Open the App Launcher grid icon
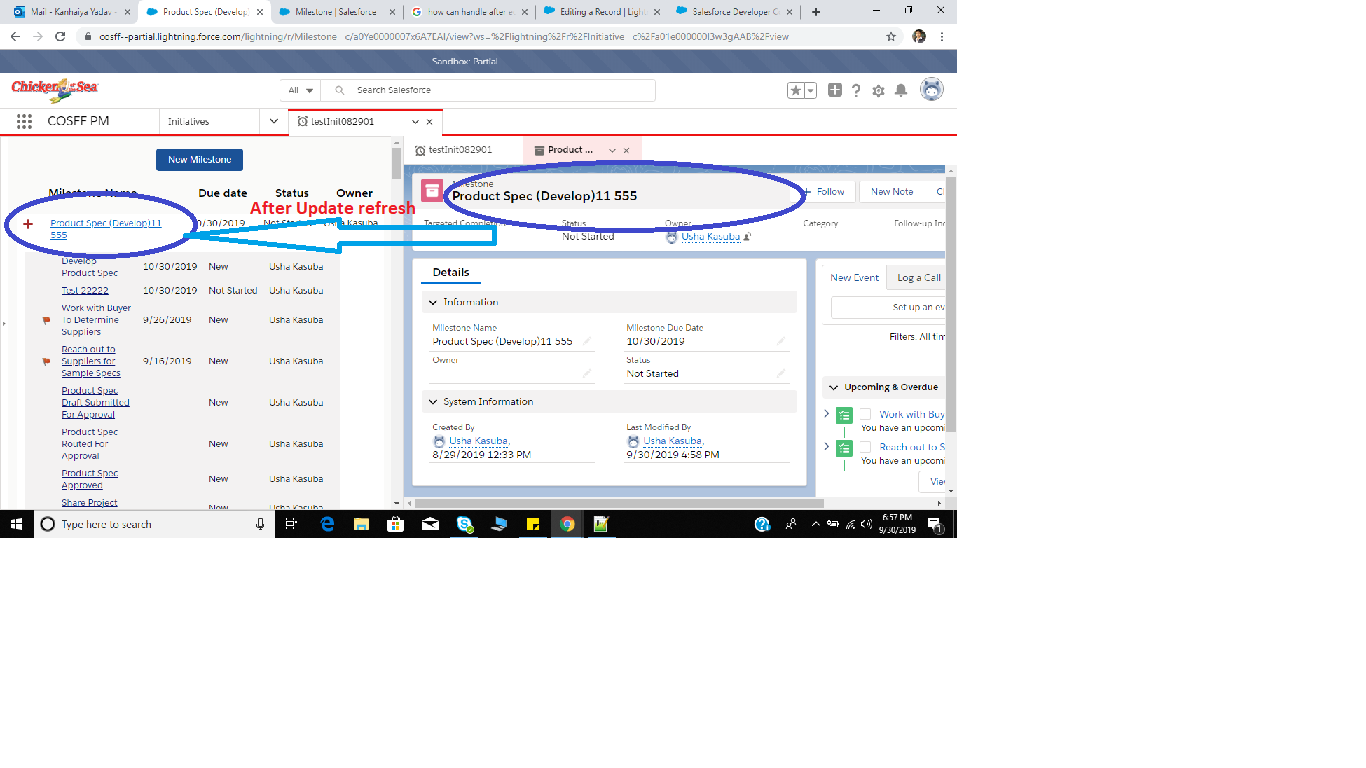1366x768 pixels. click(x=25, y=121)
